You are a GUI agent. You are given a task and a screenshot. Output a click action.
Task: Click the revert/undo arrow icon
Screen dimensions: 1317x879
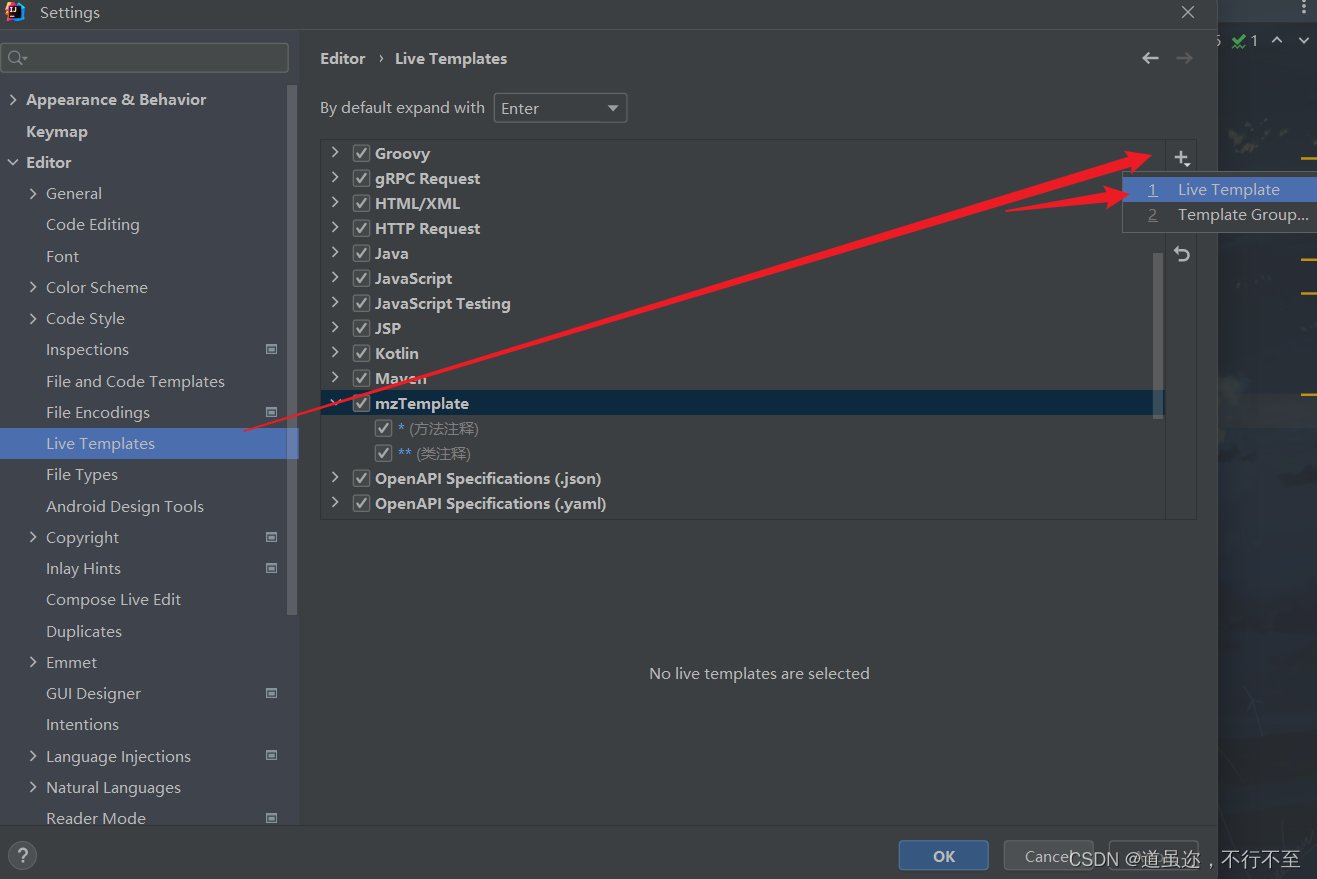click(x=1182, y=254)
